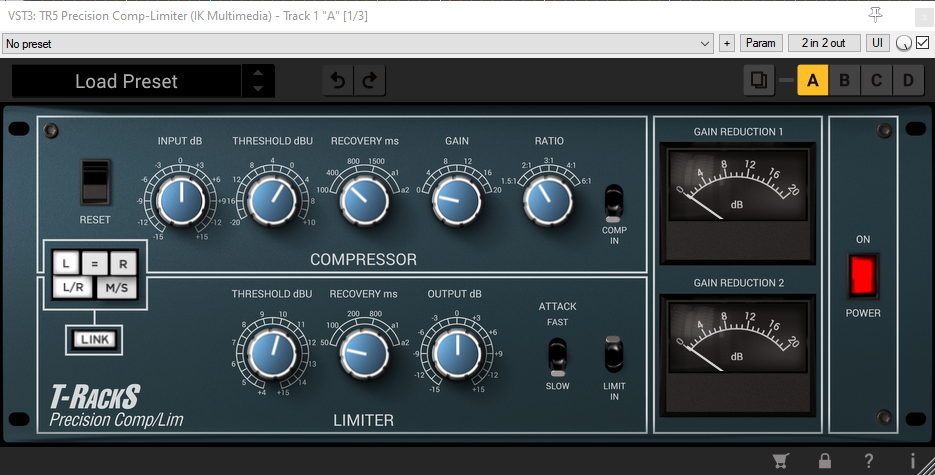Click the info icon in footer
This screenshot has height=475, width=935.
[912, 461]
